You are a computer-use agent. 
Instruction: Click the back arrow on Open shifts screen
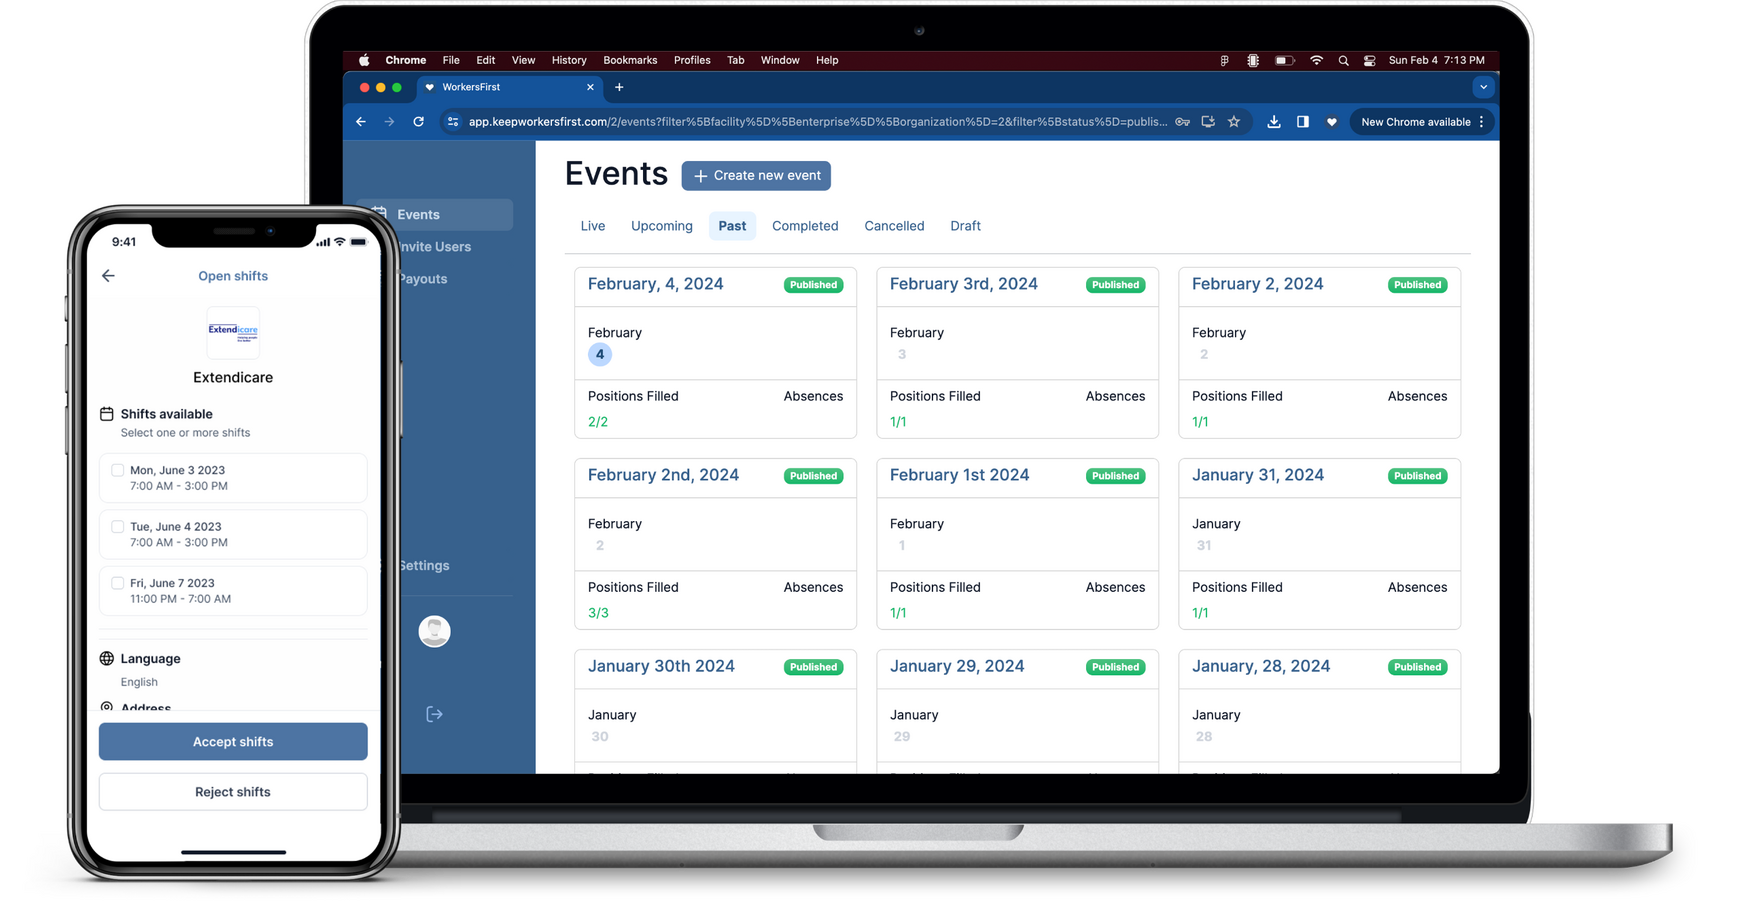point(108,276)
